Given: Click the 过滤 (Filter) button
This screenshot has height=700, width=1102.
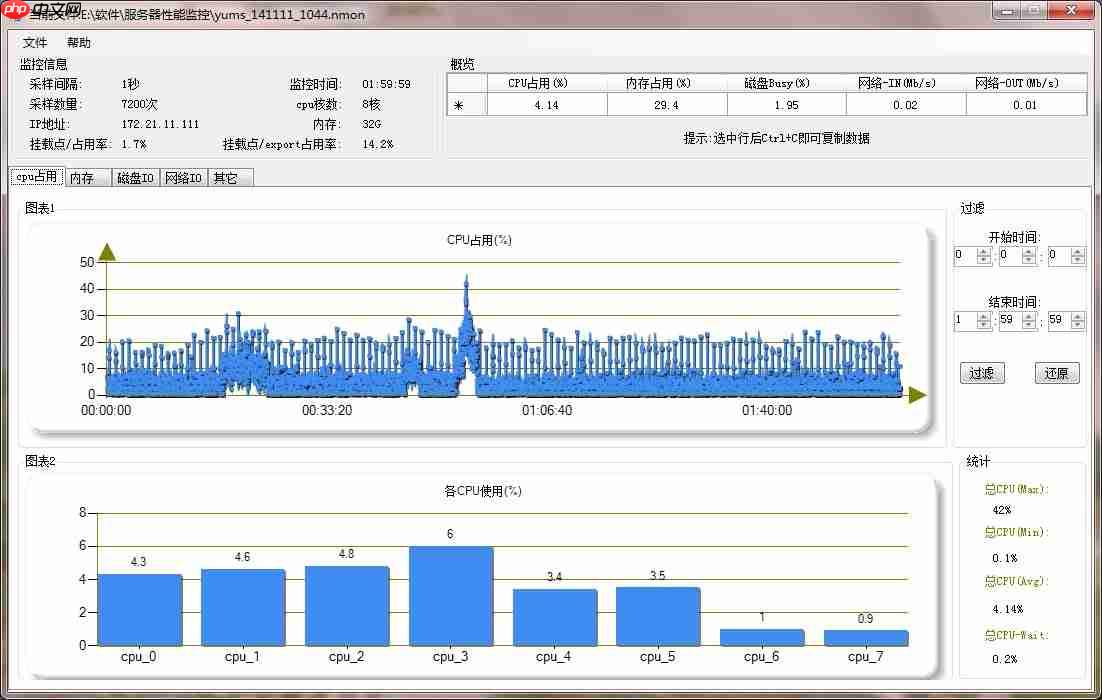Looking at the screenshot, I should [x=982, y=372].
